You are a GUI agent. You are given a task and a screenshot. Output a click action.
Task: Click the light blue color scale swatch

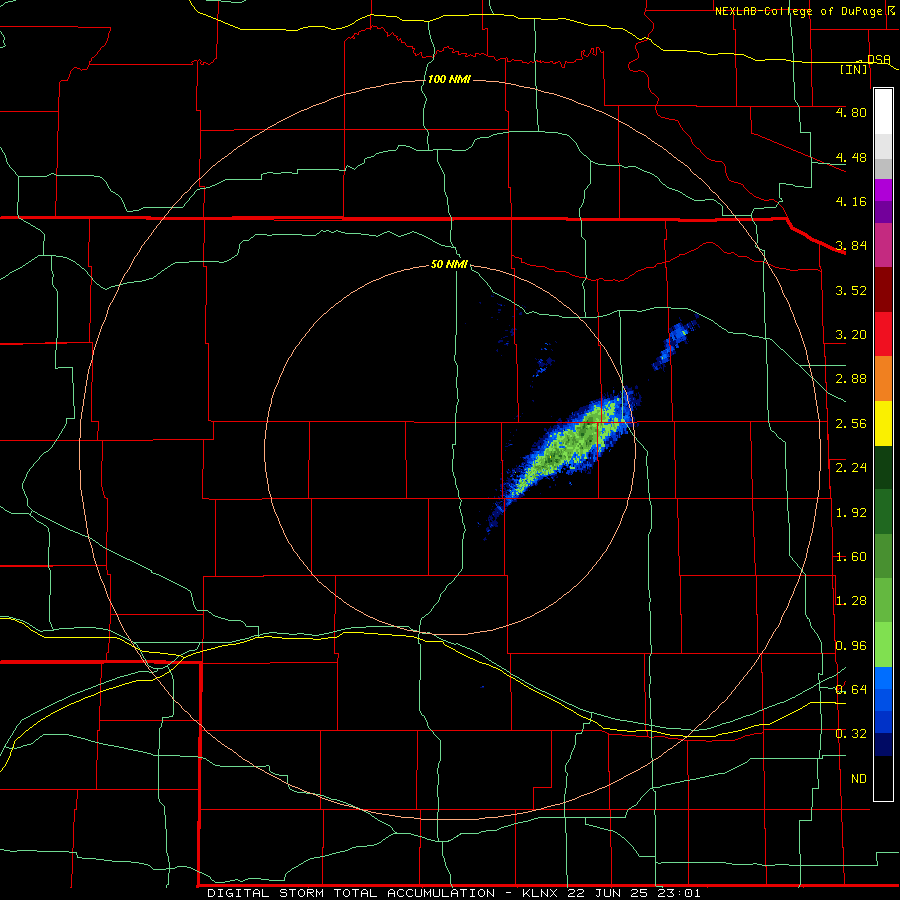[x=883, y=678]
